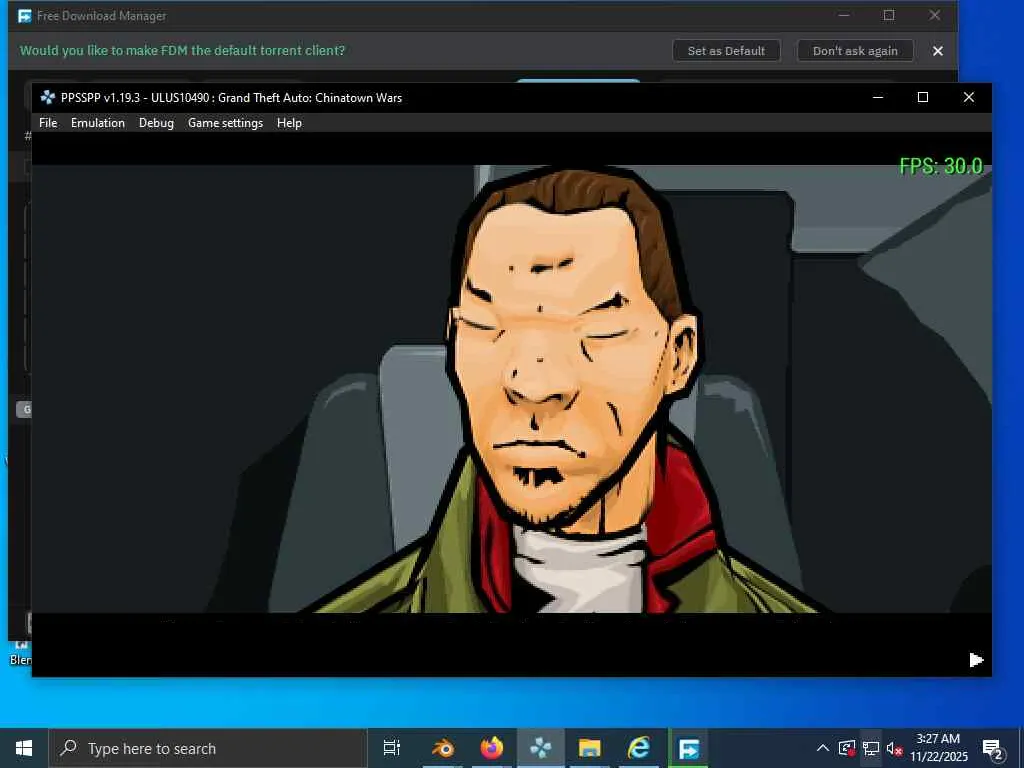Open the Help menu in PPSSPP
This screenshot has height=768, width=1024.
pos(289,123)
